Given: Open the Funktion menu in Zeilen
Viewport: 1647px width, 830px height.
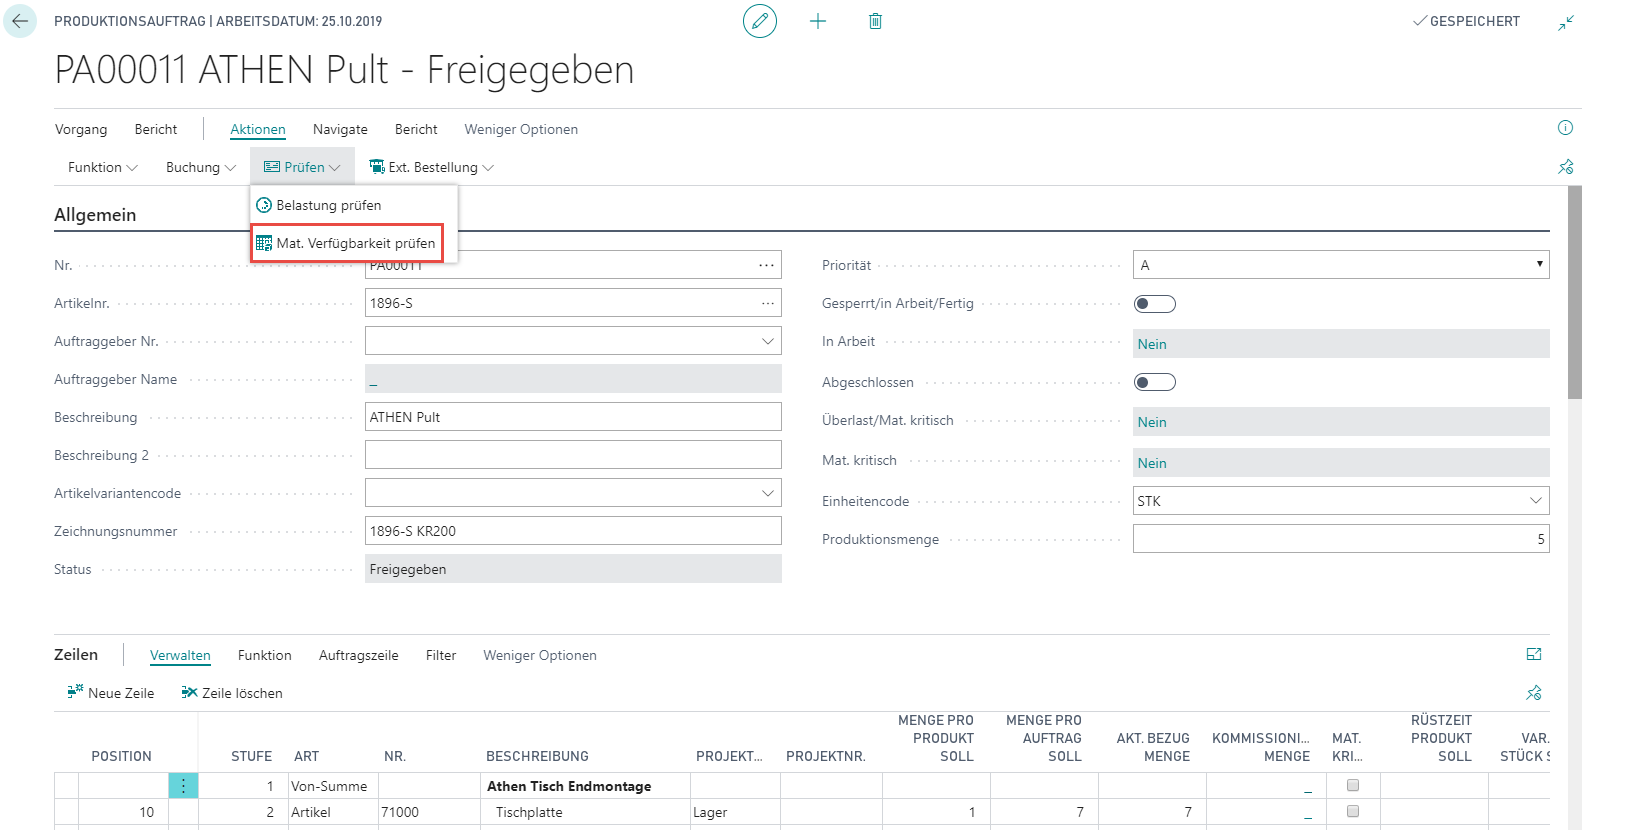Looking at the screenshot, I should [265, 655].
